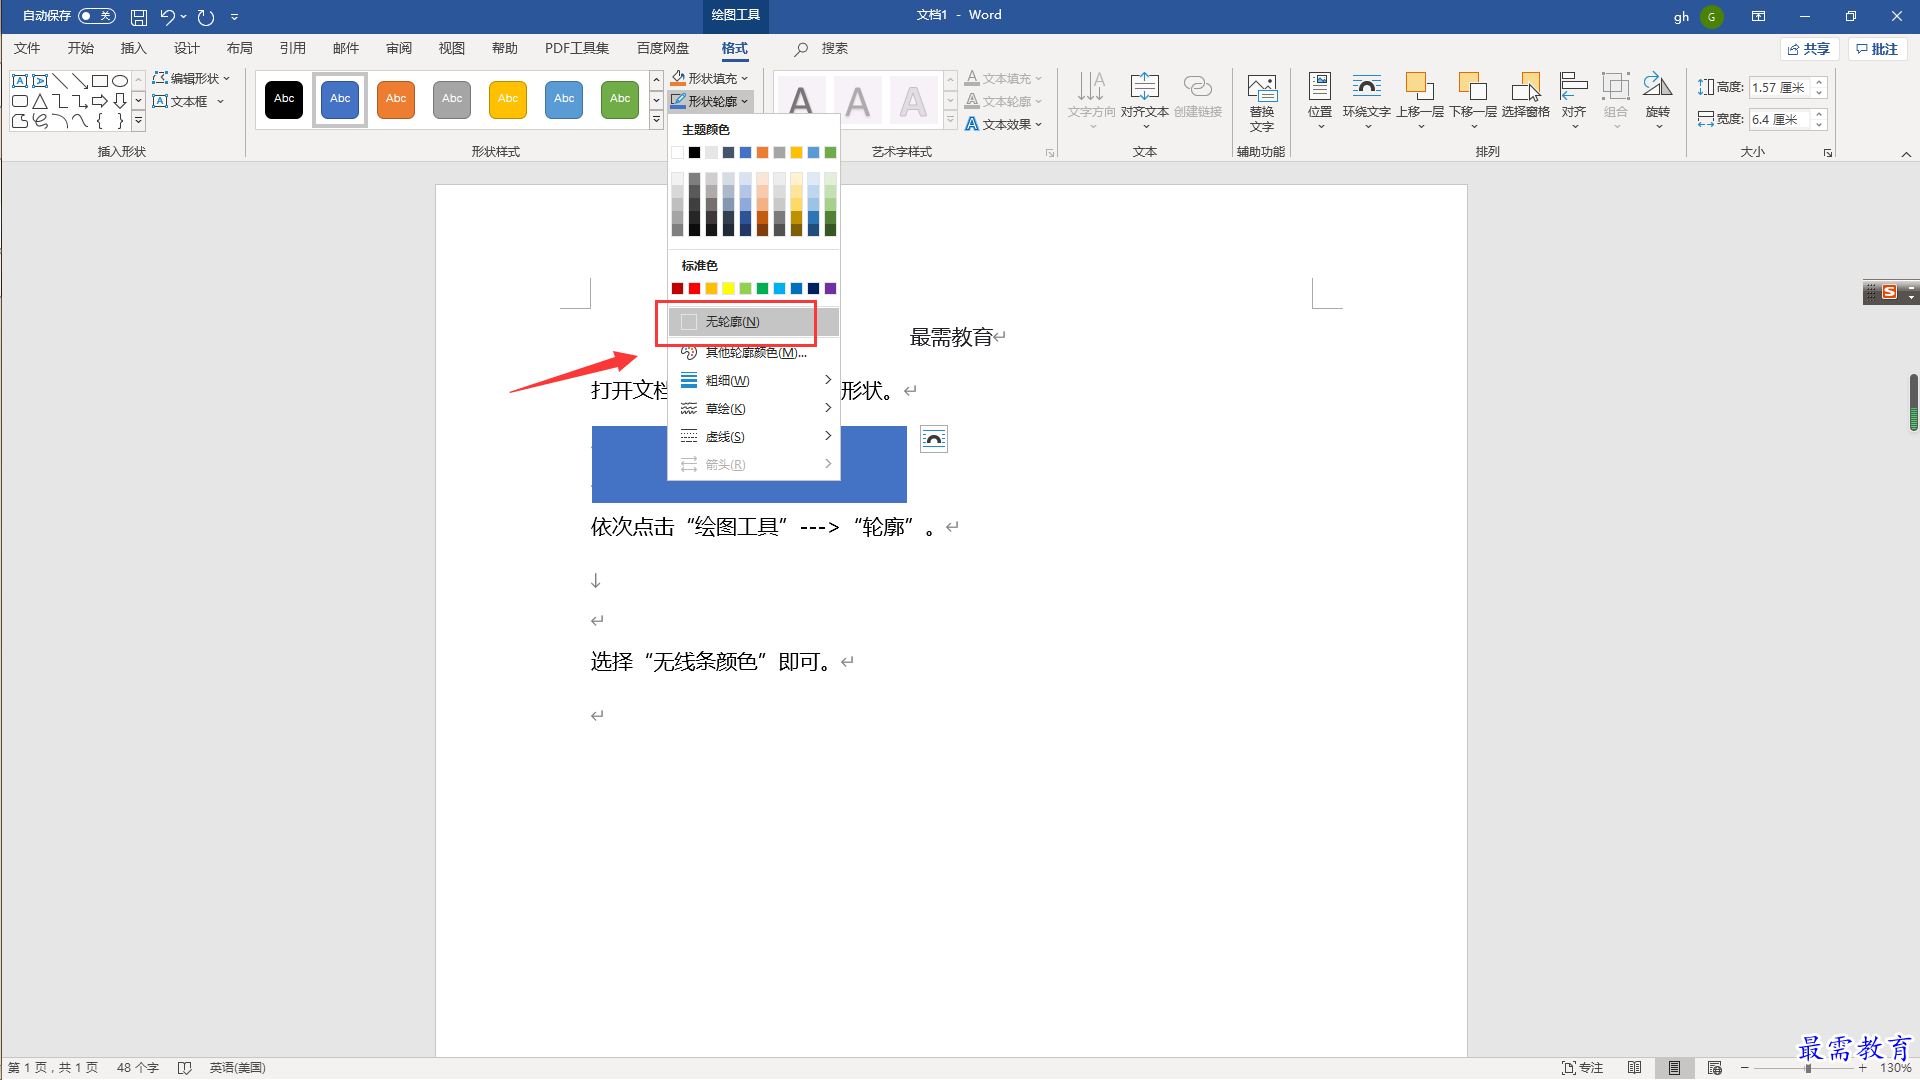
Task: Choose 无轮廓(N) menu option
Action: click(754, 322)
